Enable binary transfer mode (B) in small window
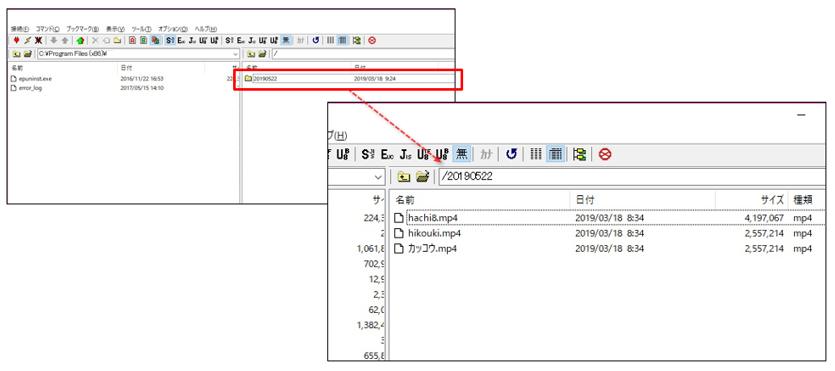835x371 pixels. (x=144, y=40)
